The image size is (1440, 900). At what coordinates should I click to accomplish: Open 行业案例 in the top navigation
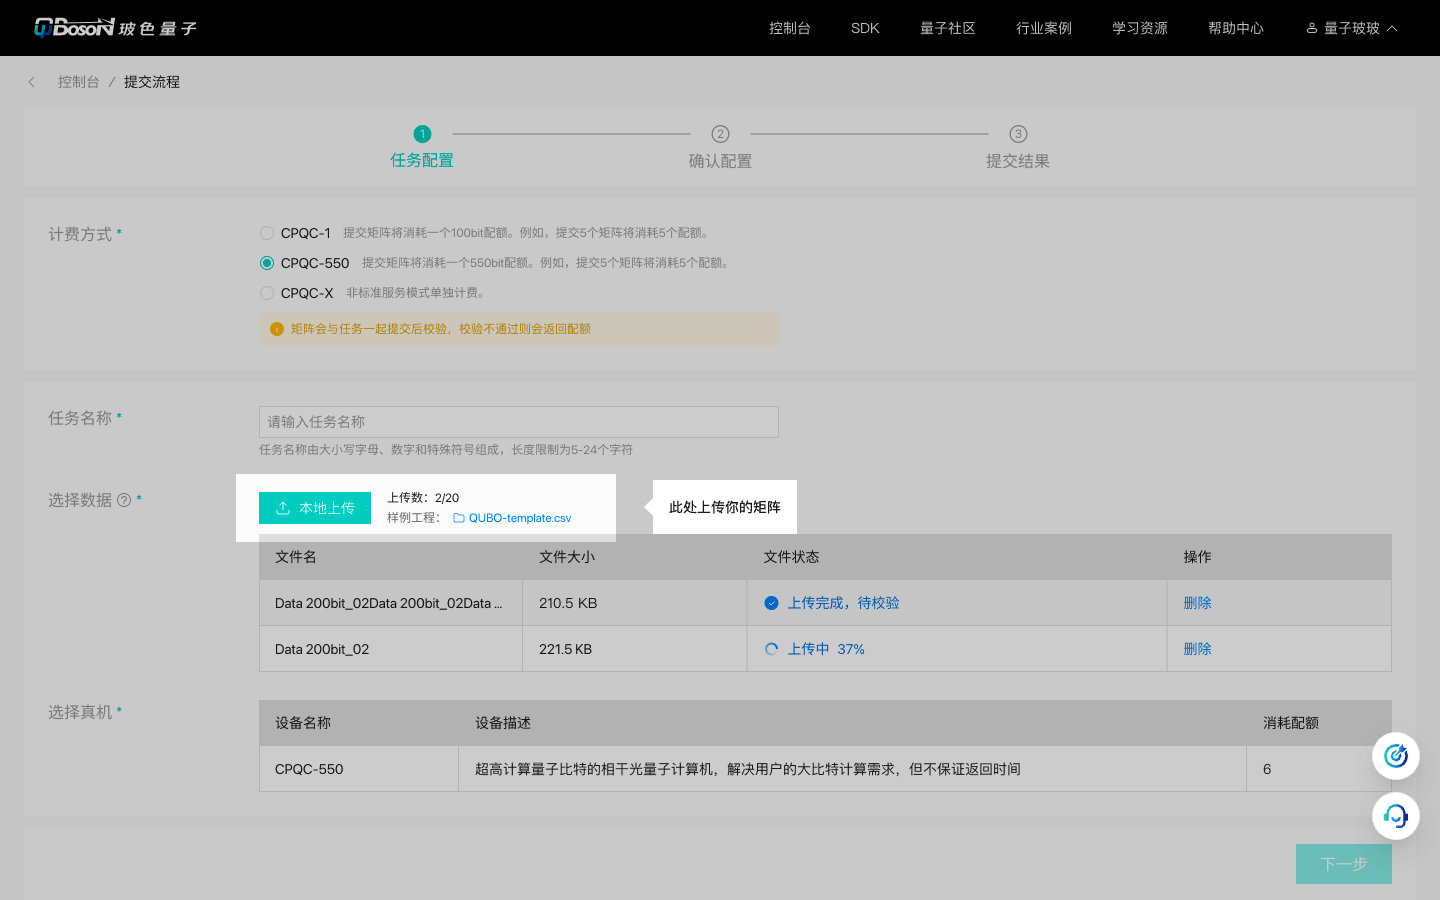(x=1044, y=28)
